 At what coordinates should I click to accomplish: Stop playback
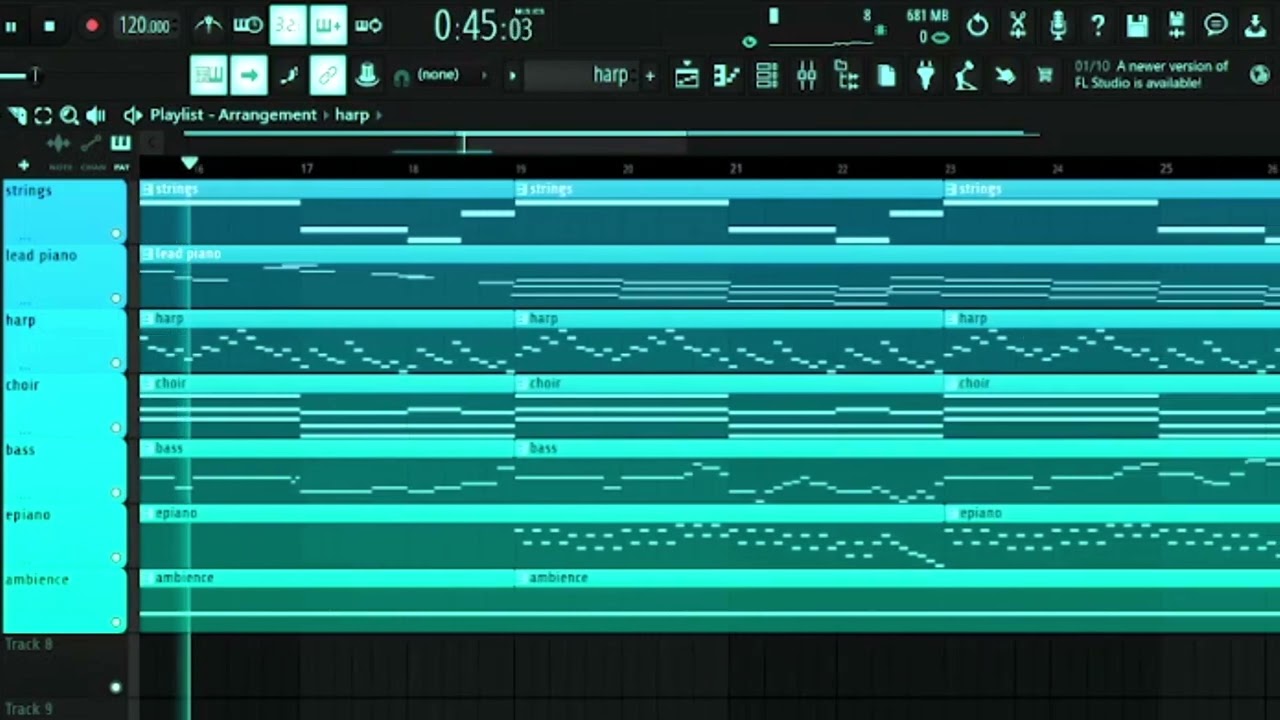pos(49,27)
